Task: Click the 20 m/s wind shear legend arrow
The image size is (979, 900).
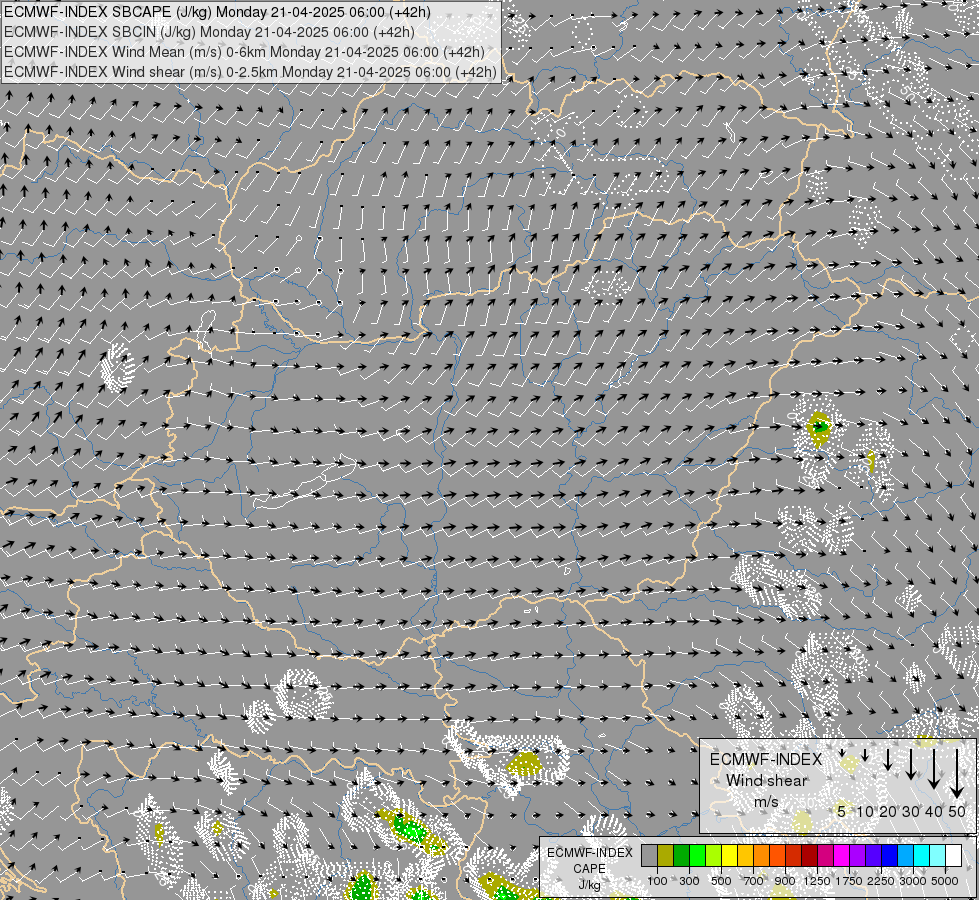Action: pos(888,759)
